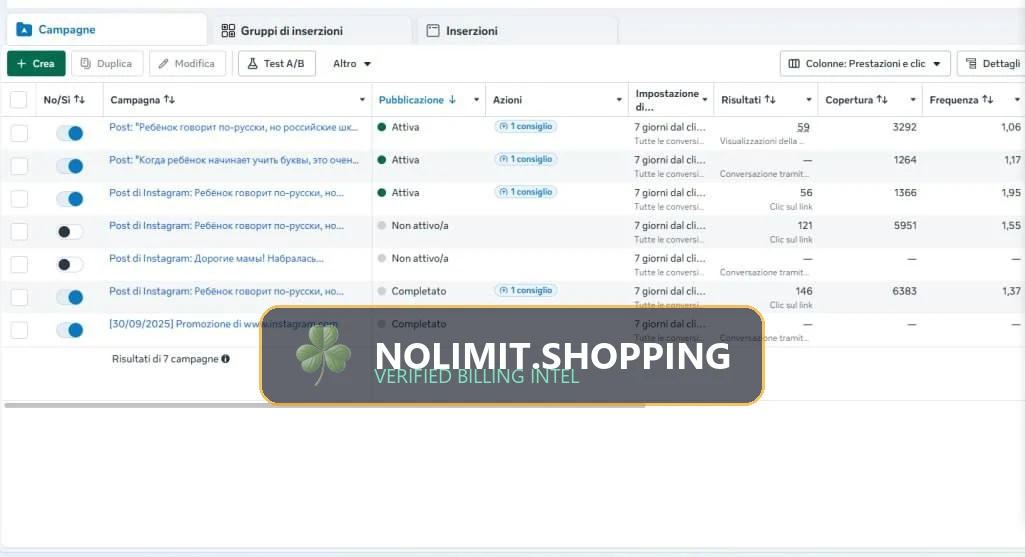This screenshot has width=1025, height=557.
Task: Tick the select-all checkbox in header
Action: pyautogui.click(x=18, y=100)
